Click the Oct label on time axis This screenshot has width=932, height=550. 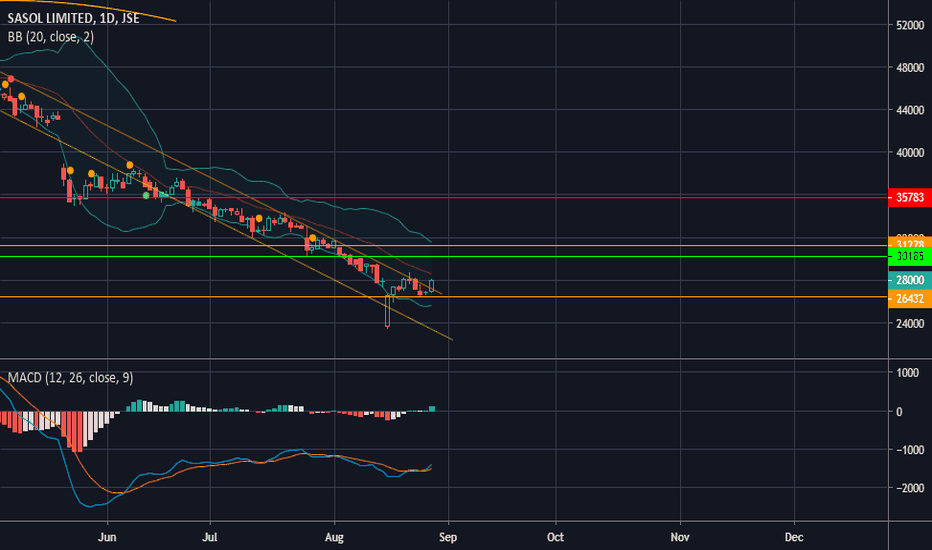click(555, 537)
